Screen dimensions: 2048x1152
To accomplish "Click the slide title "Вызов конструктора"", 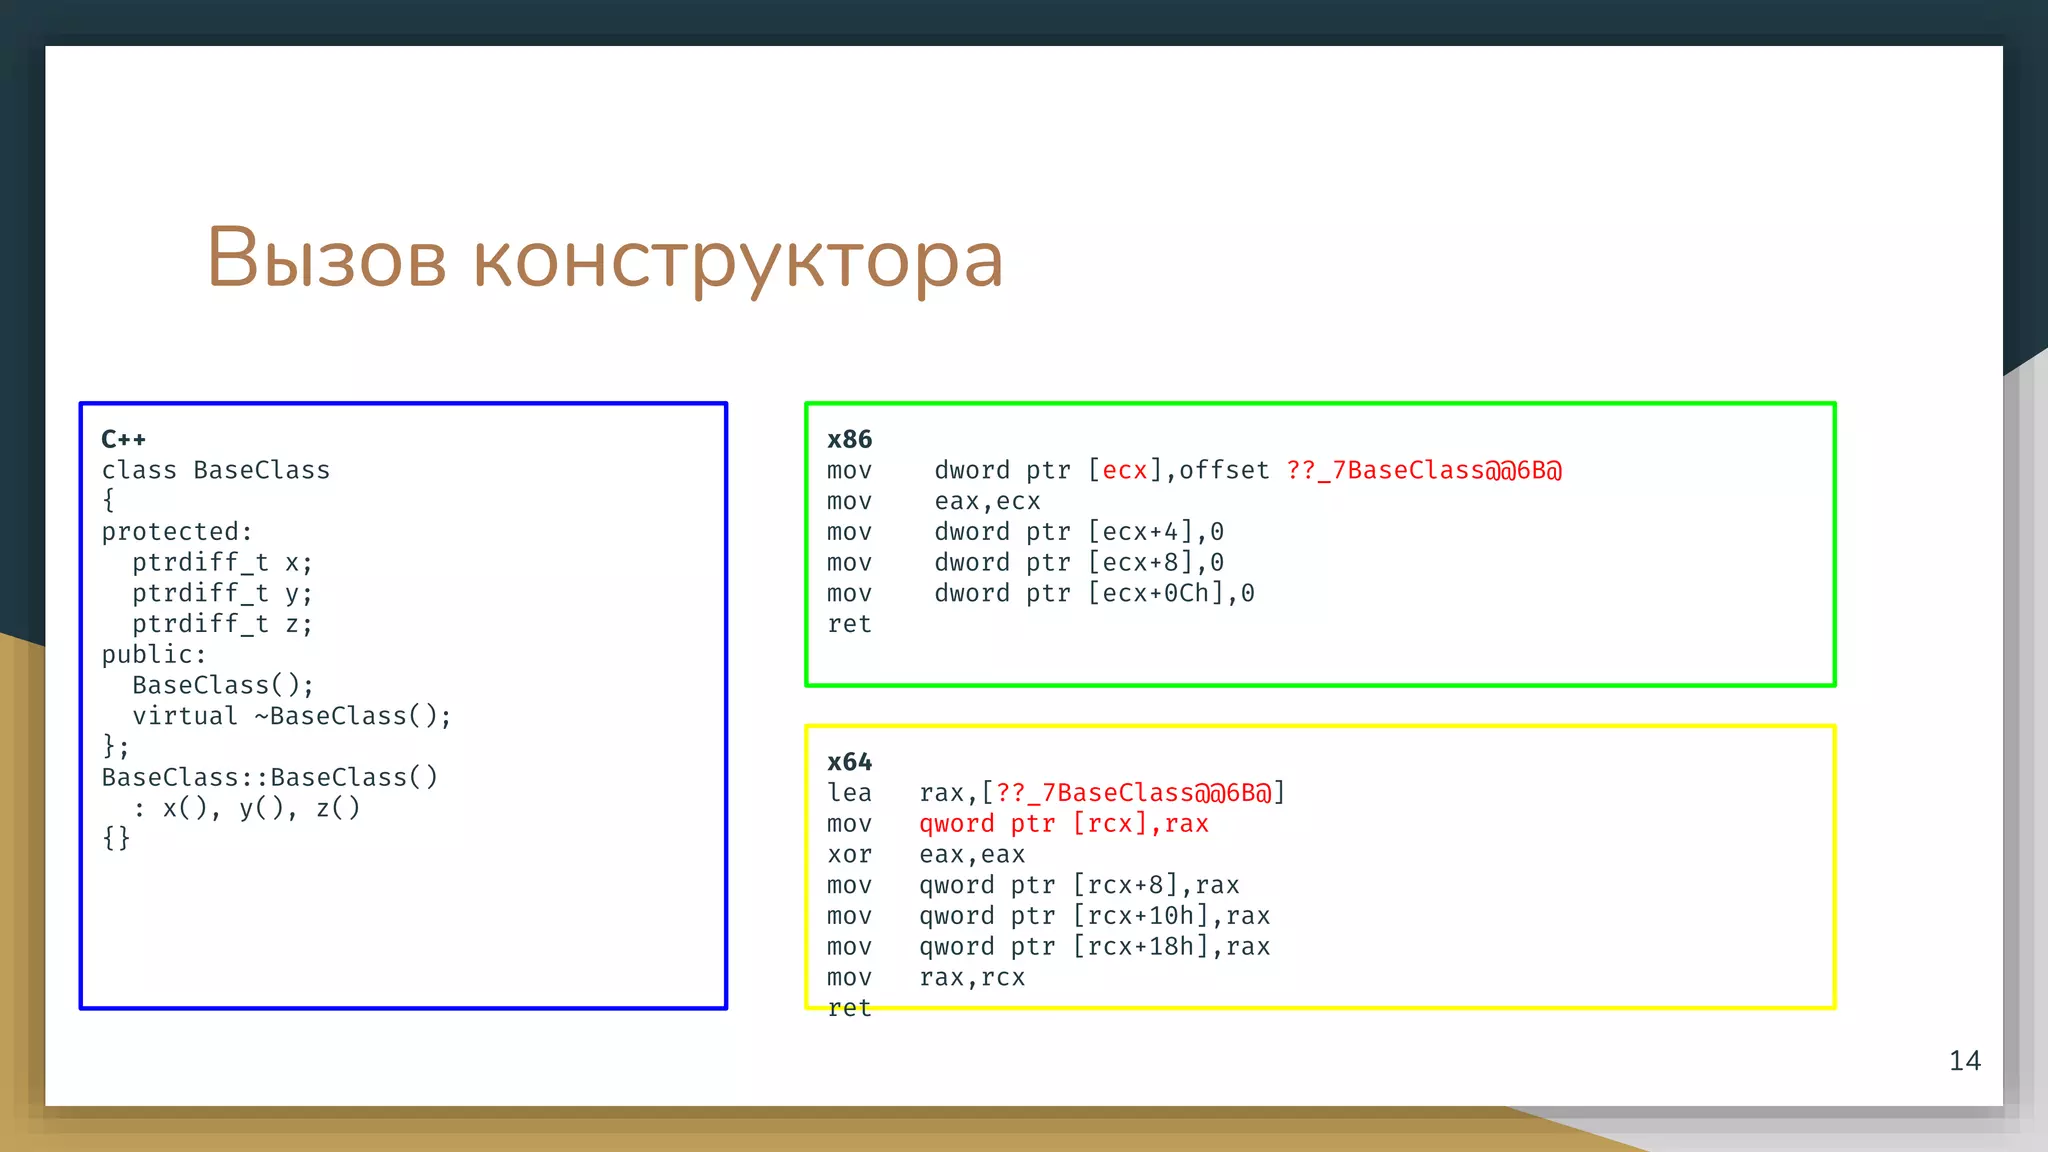I will 604,258.
